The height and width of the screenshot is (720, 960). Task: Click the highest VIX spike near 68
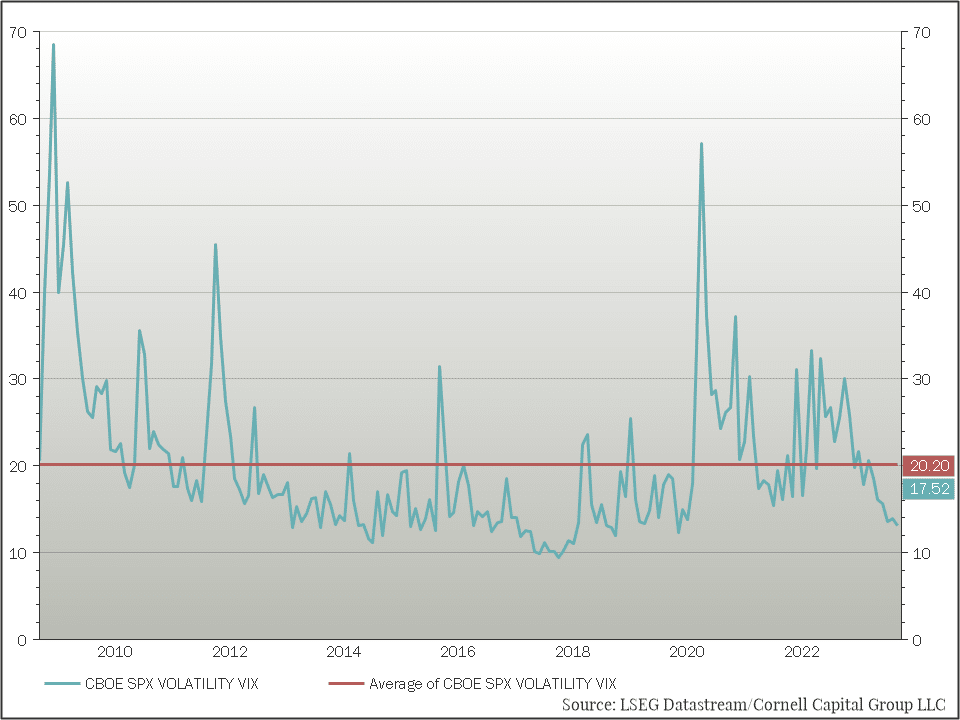coord(53,45)
